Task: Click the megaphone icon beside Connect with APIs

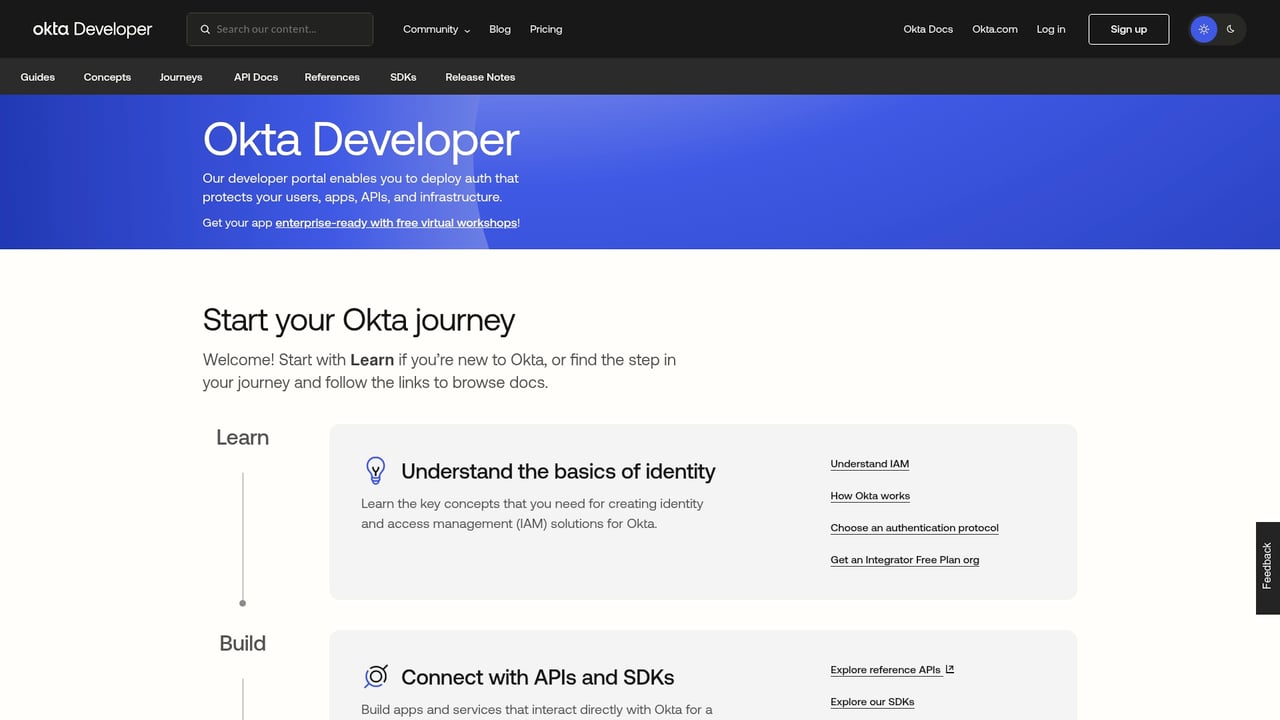Action: pos(375,676)
